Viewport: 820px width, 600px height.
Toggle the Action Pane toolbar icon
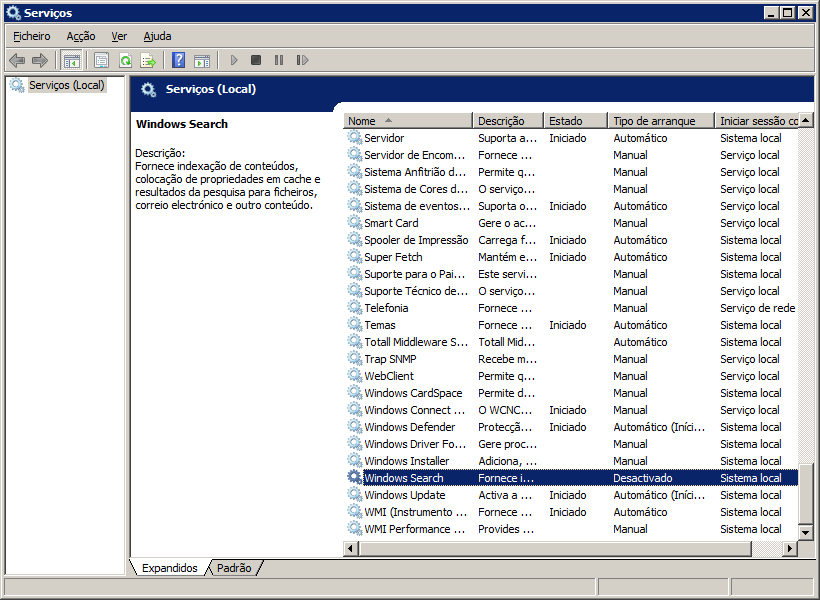coord(202,61)
